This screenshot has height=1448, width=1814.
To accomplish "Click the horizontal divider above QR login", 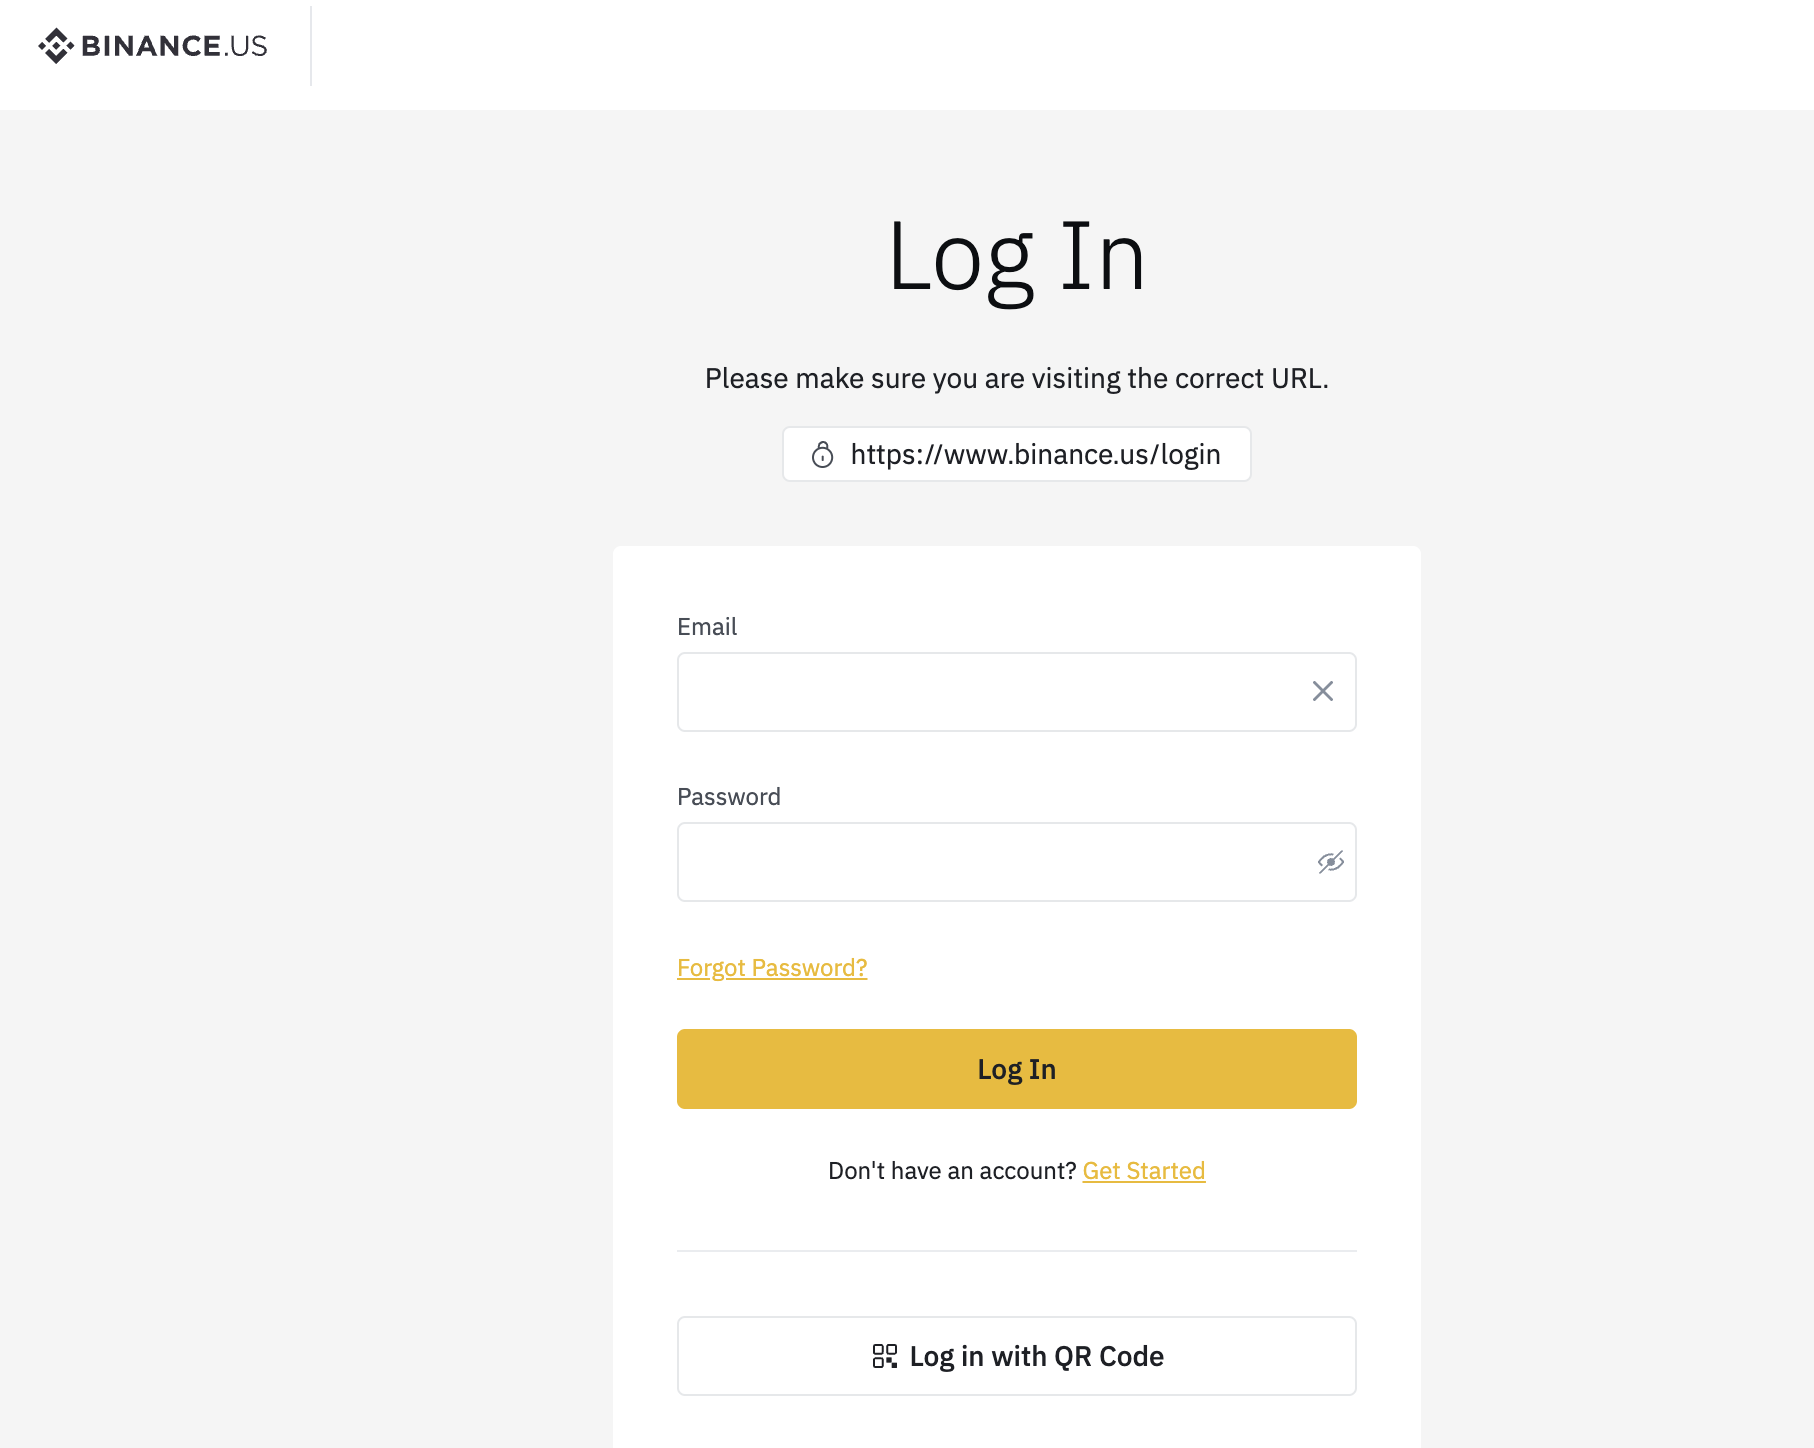I will [1016, 1251].
